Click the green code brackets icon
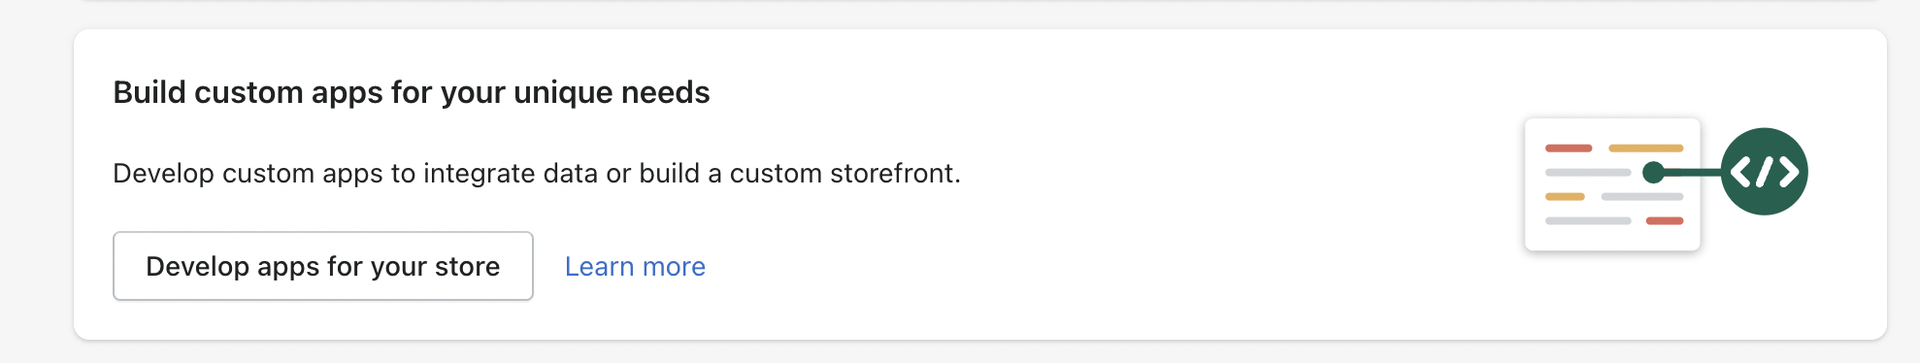Viewport: 1920px width, 363px height. pyautogui.click(x=1764, y=171)
